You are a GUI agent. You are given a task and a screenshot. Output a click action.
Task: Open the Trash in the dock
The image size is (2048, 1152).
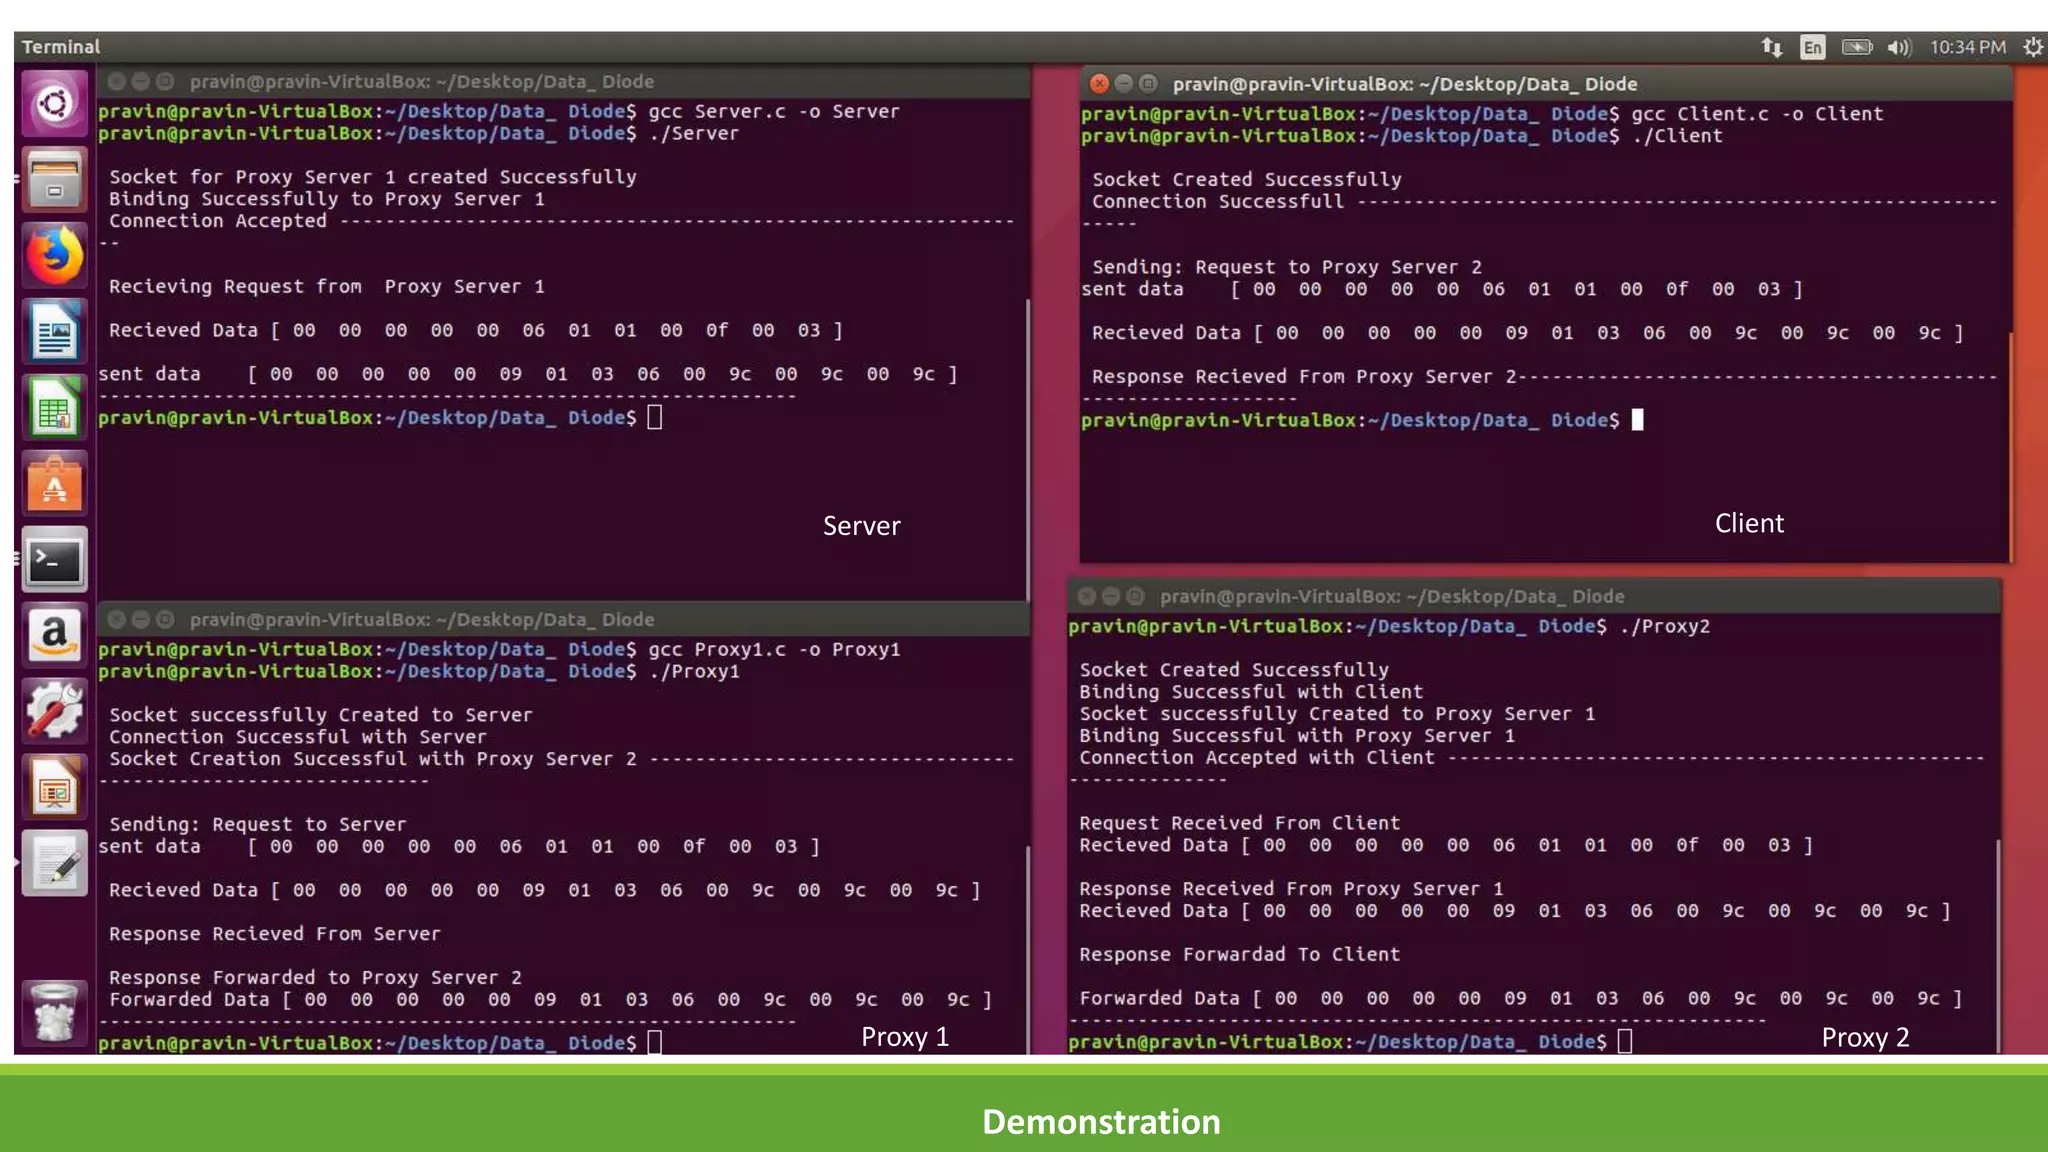pyautogui.click(x=54, y=1012)
